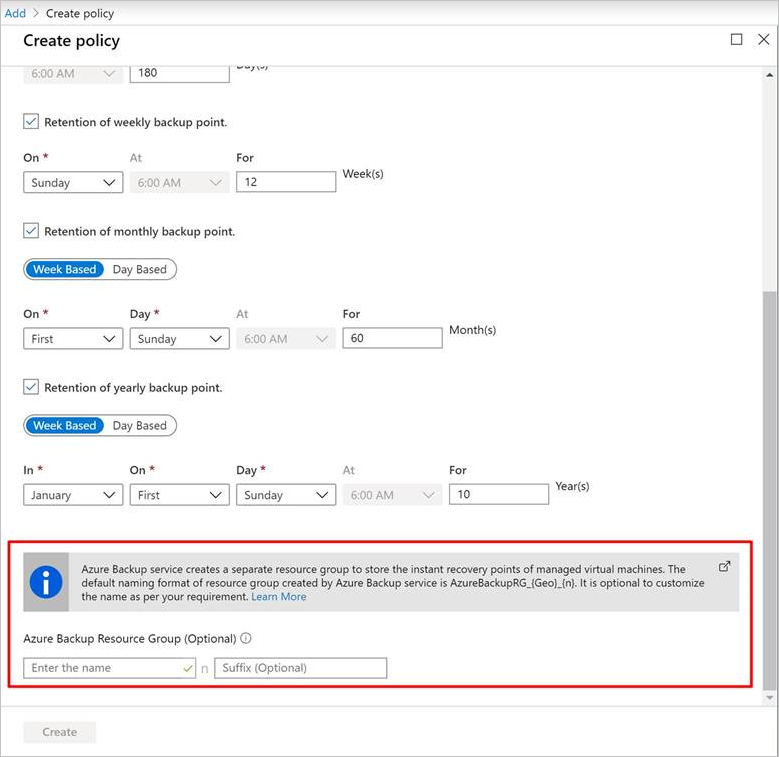The height and width of the screenshot is (757, 779).
Task: Open yearly retention January dropdown
Action: click(73, 495)
